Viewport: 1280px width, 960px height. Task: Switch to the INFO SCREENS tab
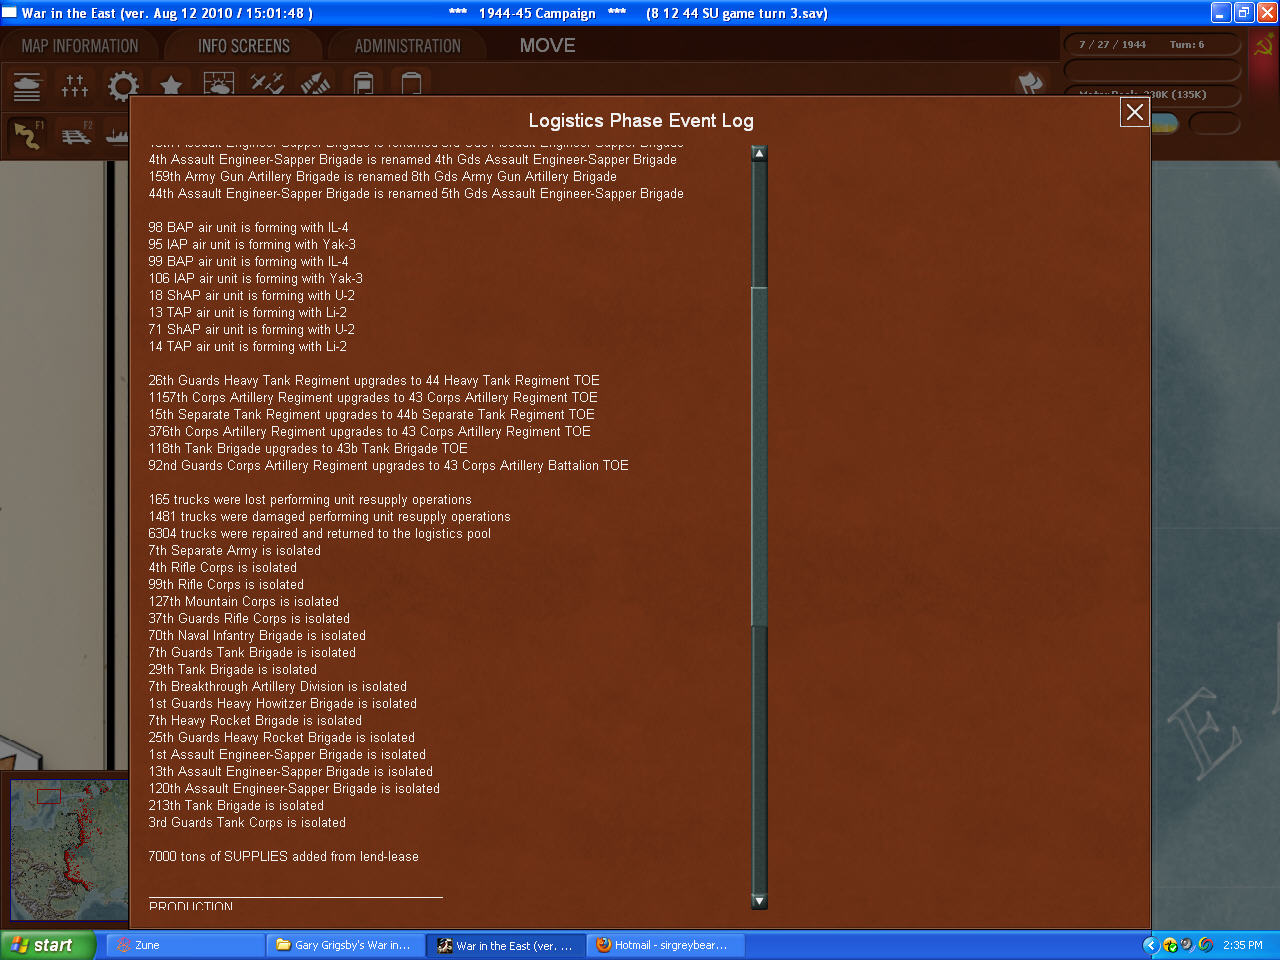tap(244, 46)
